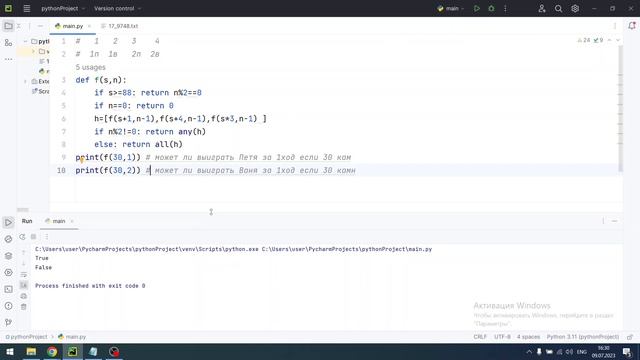Open Search Everywhere magnifier icon

(x=558, y=8)
